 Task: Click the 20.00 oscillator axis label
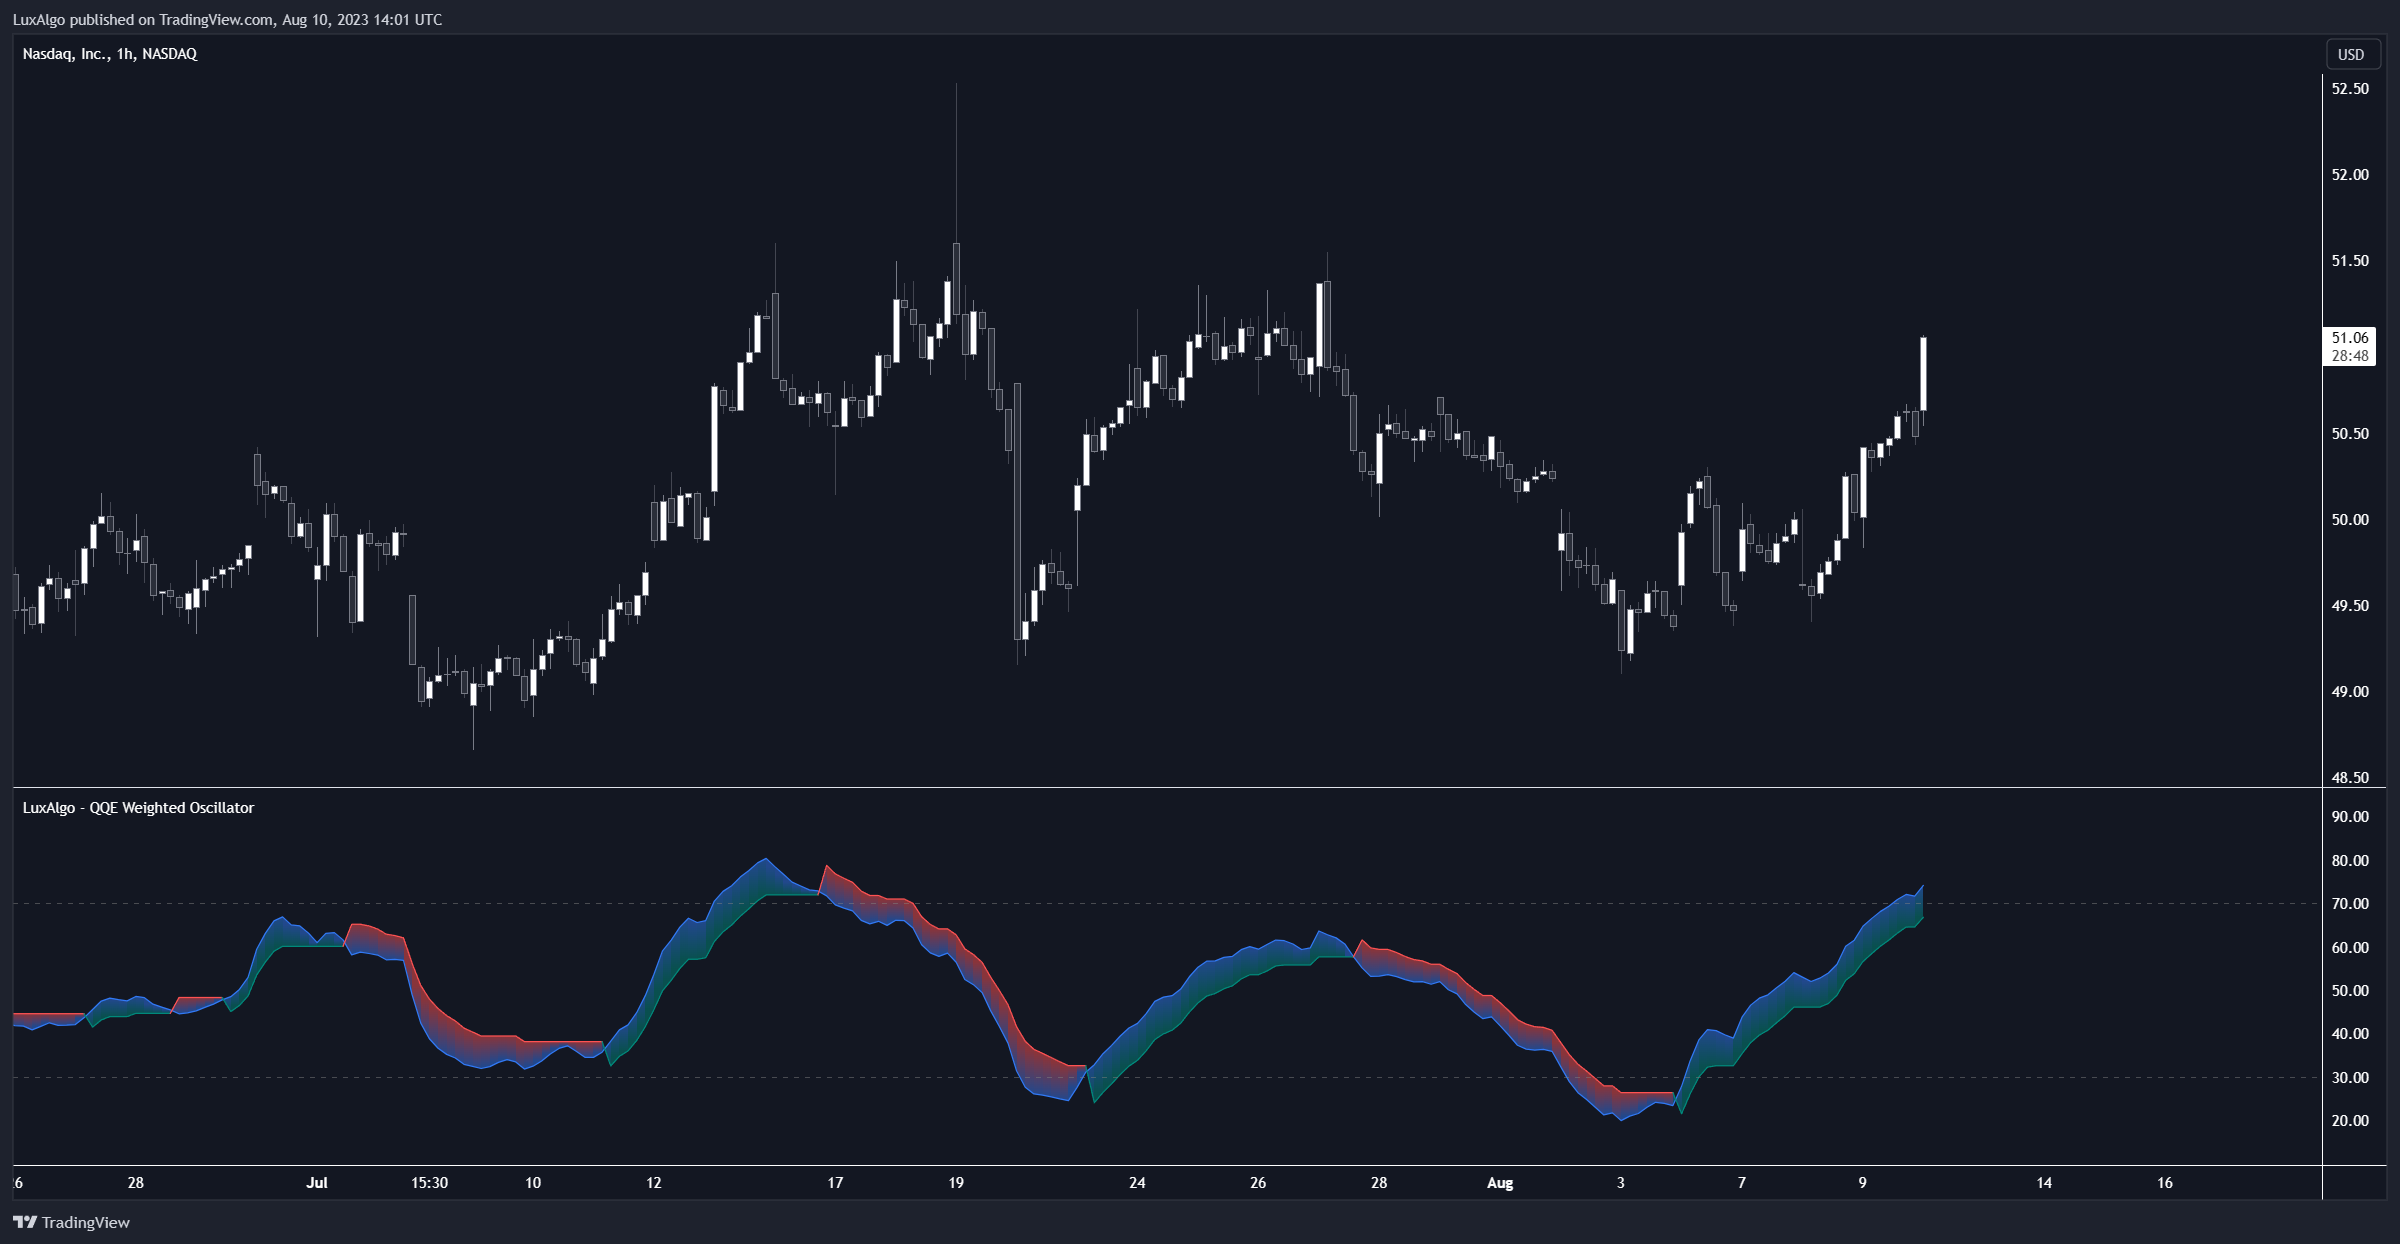coord(2350,1121)
